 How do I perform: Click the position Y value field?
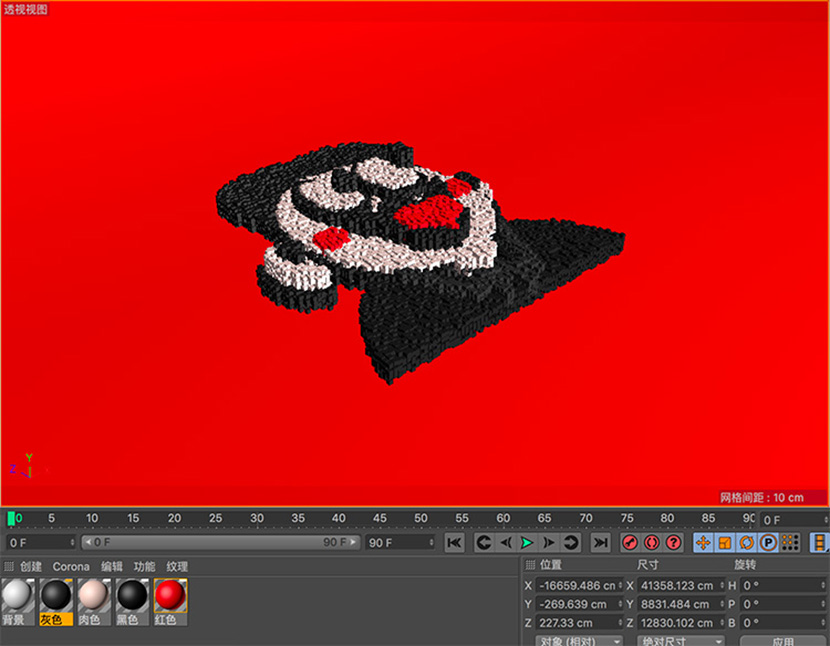(579, 604)
